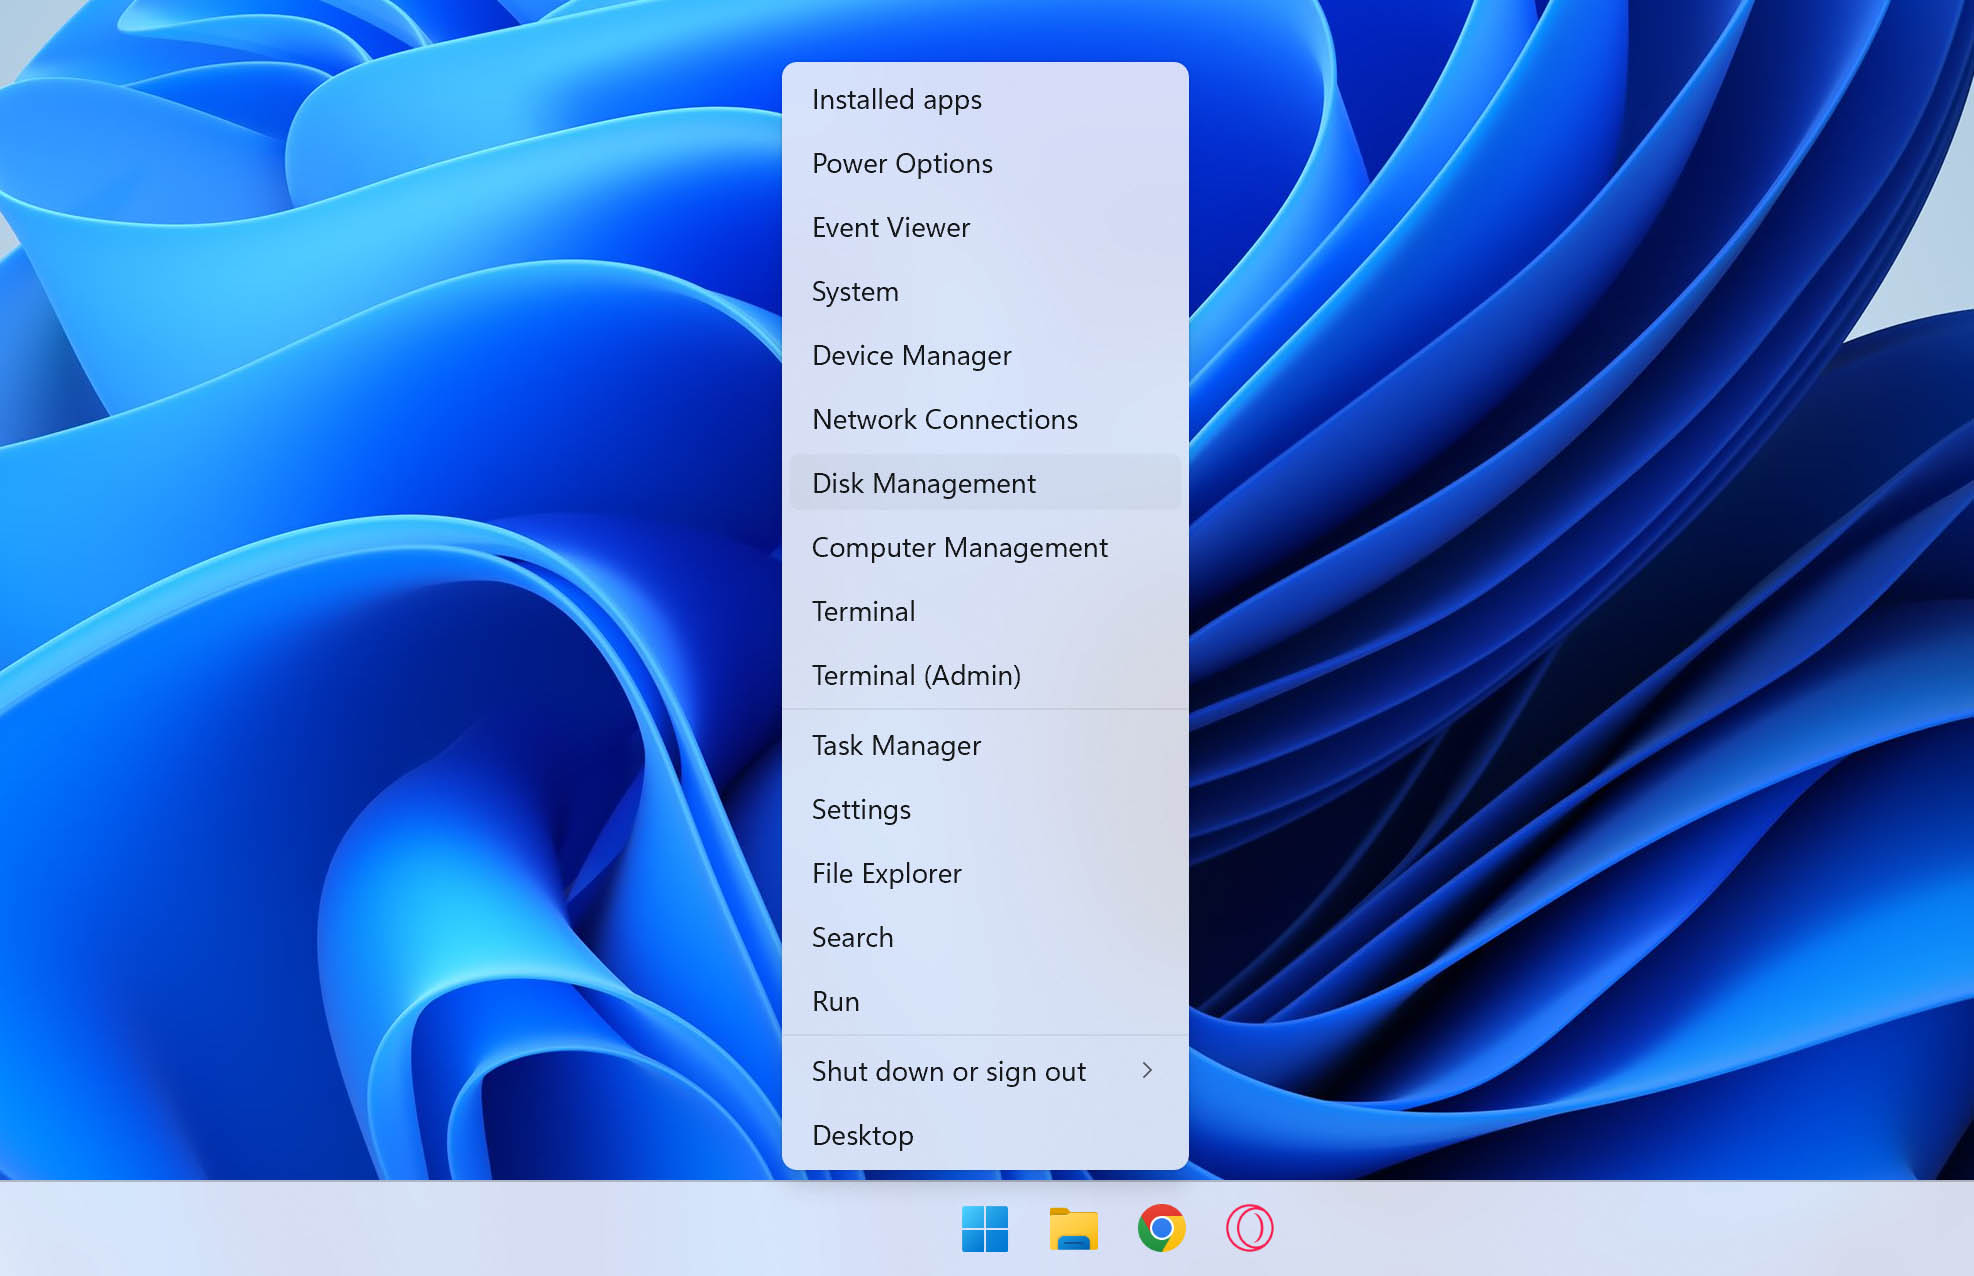Open Computer Management
This screenshot has height=1276, width=1974.
pyautogui.click(x=959, y=548)
